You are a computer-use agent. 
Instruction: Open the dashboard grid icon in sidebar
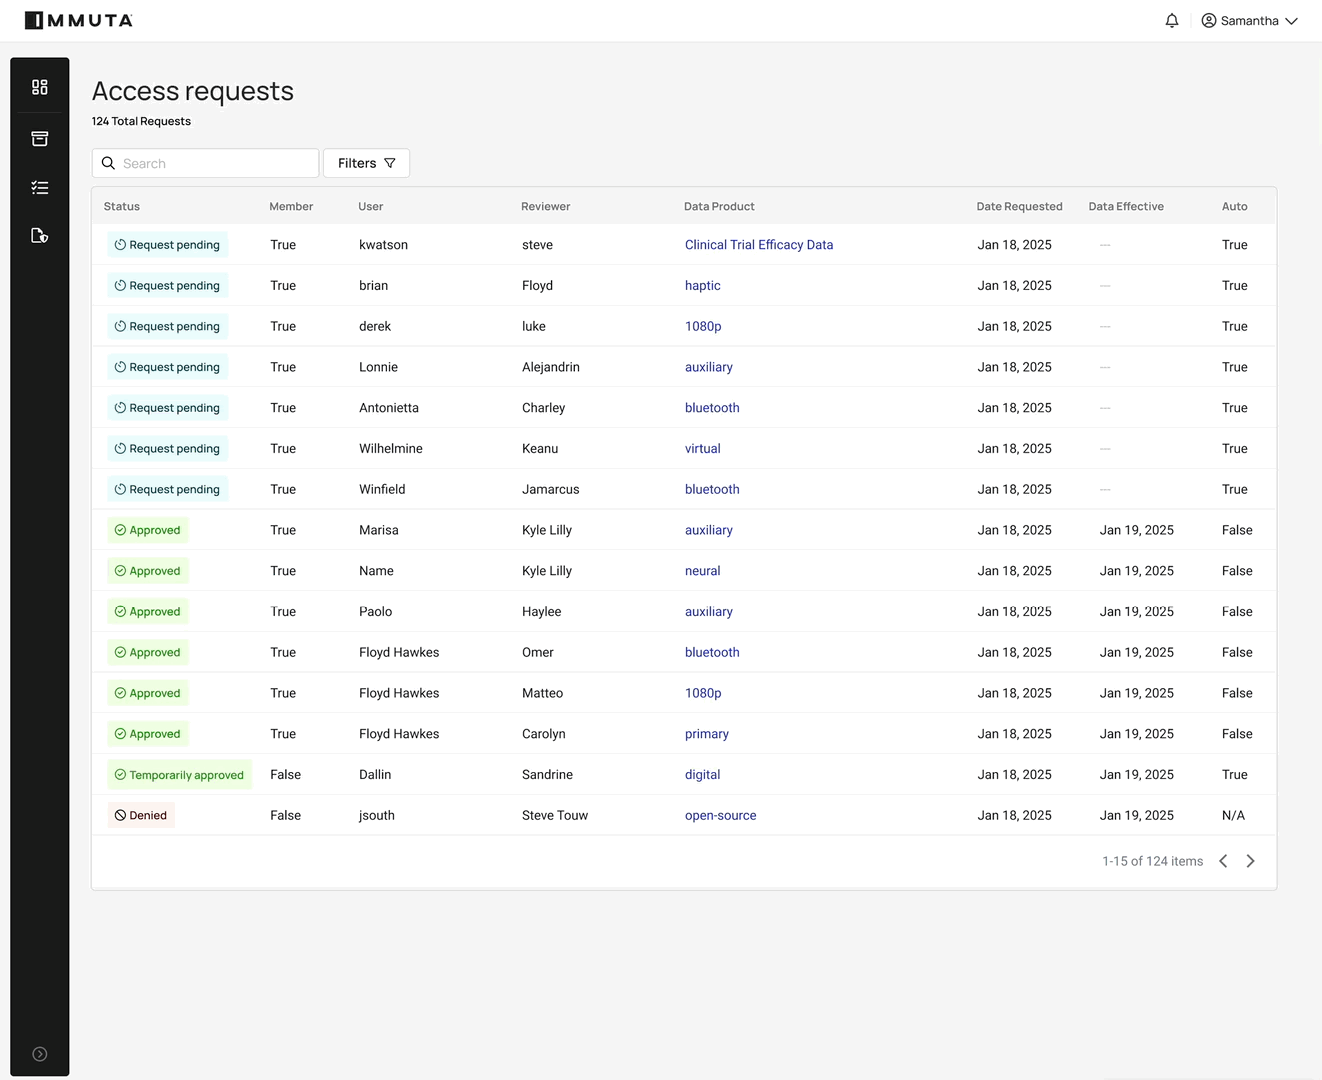(x=40, y=87)
